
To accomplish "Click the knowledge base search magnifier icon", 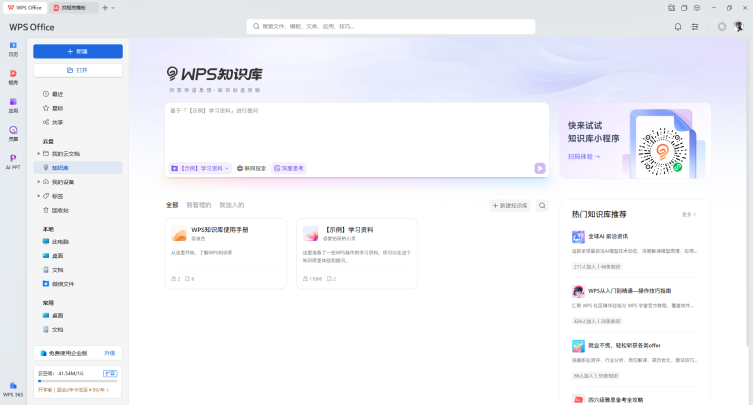I will click(x=542, y=205).
